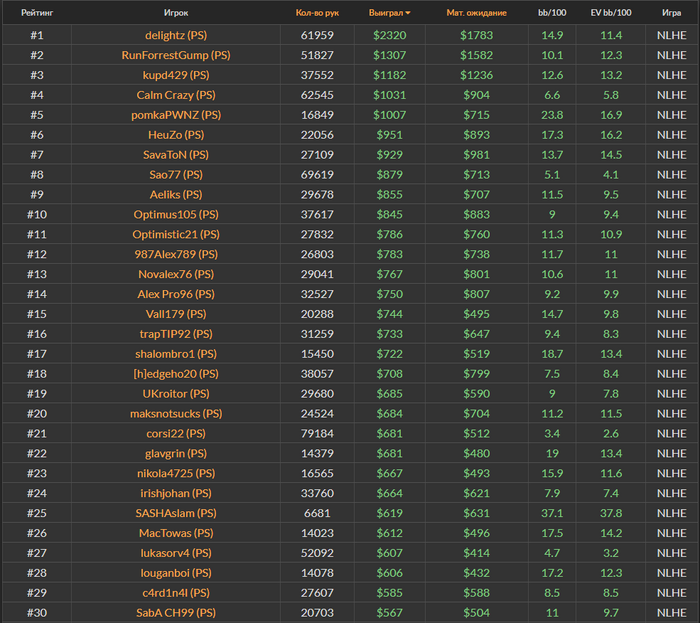Select rank #15 row number
Image resolution: width=700 pixels, height=623 pixels.
pos(38,314)
